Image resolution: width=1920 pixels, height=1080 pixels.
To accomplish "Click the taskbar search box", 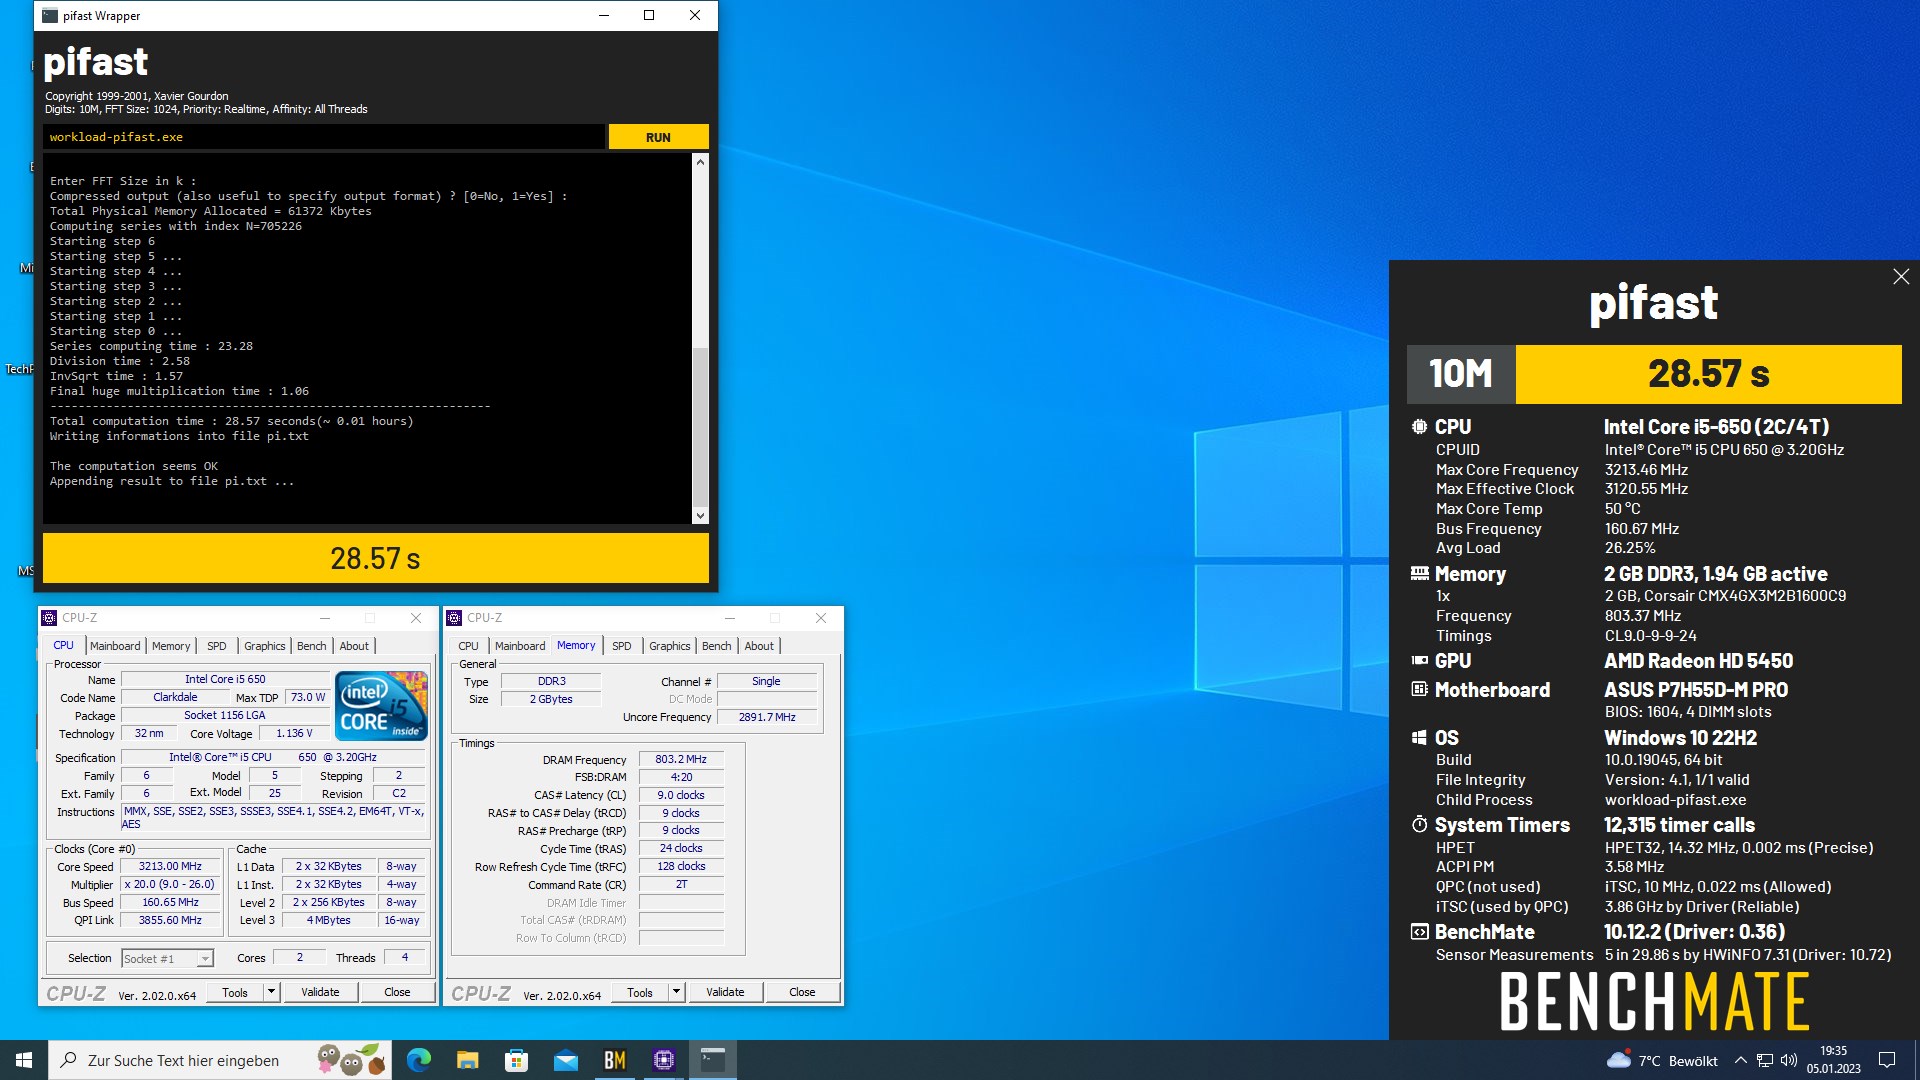I will pos(219,1060).
